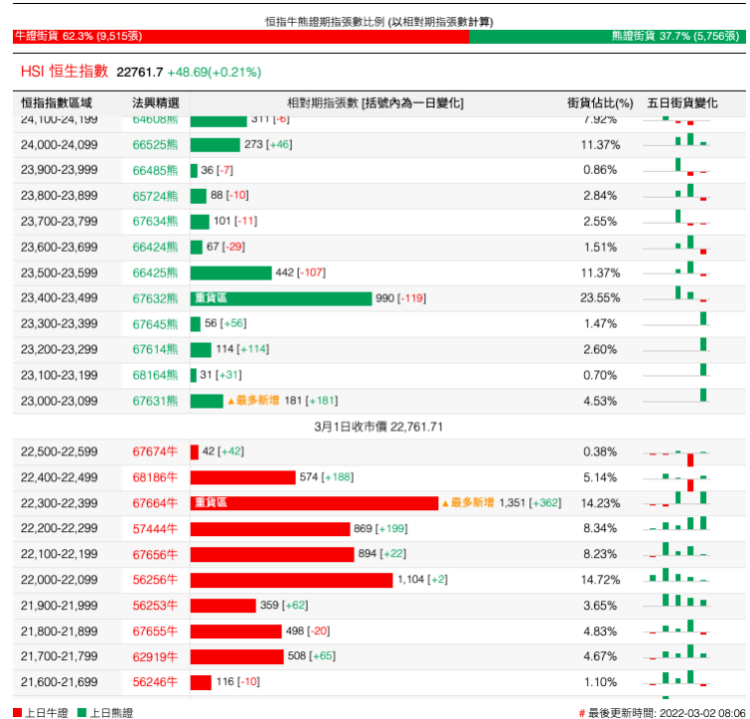Click warrant link 67645熊
This screenshot has width=750, height=719.
click(x=155, y=324)
